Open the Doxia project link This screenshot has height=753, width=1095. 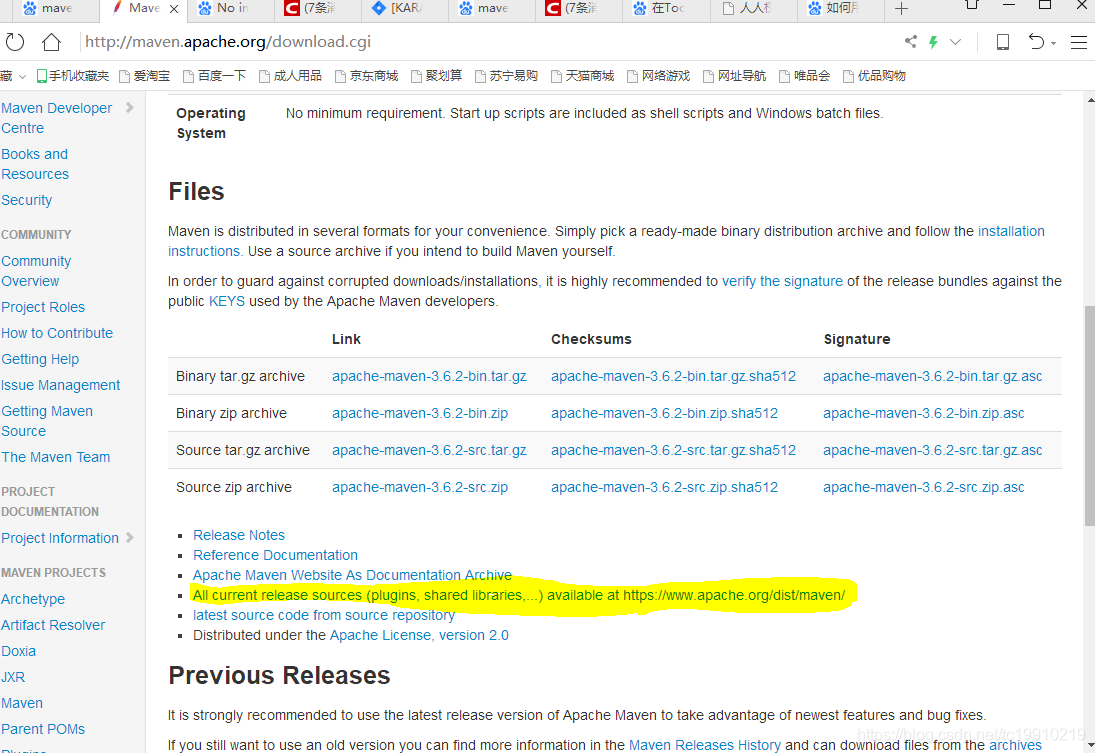18,651
